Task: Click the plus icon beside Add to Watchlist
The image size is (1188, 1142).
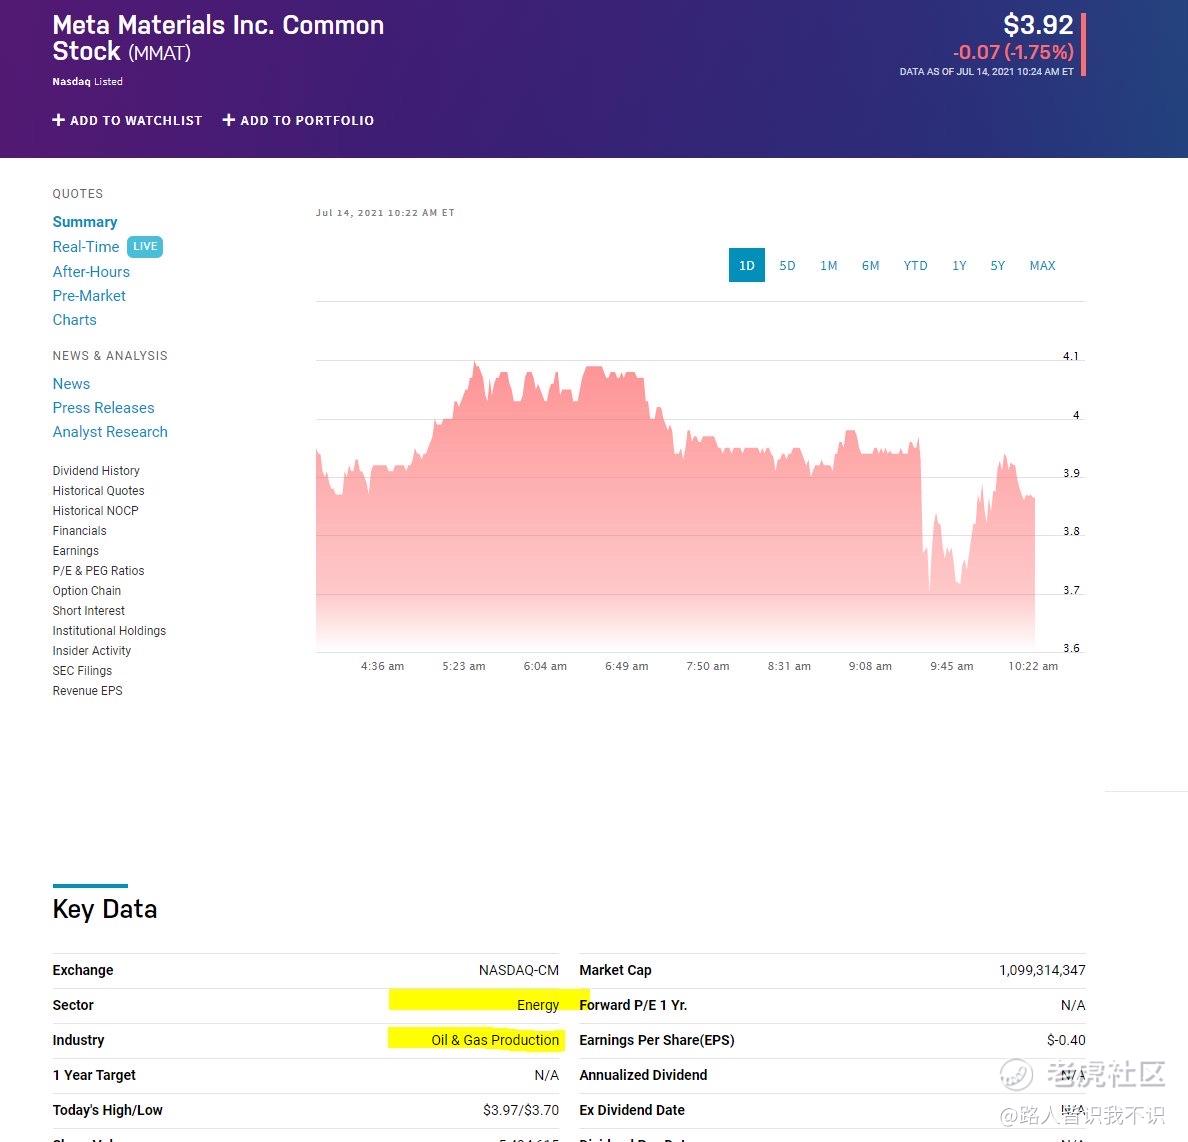Action: [x=58, y=120]
